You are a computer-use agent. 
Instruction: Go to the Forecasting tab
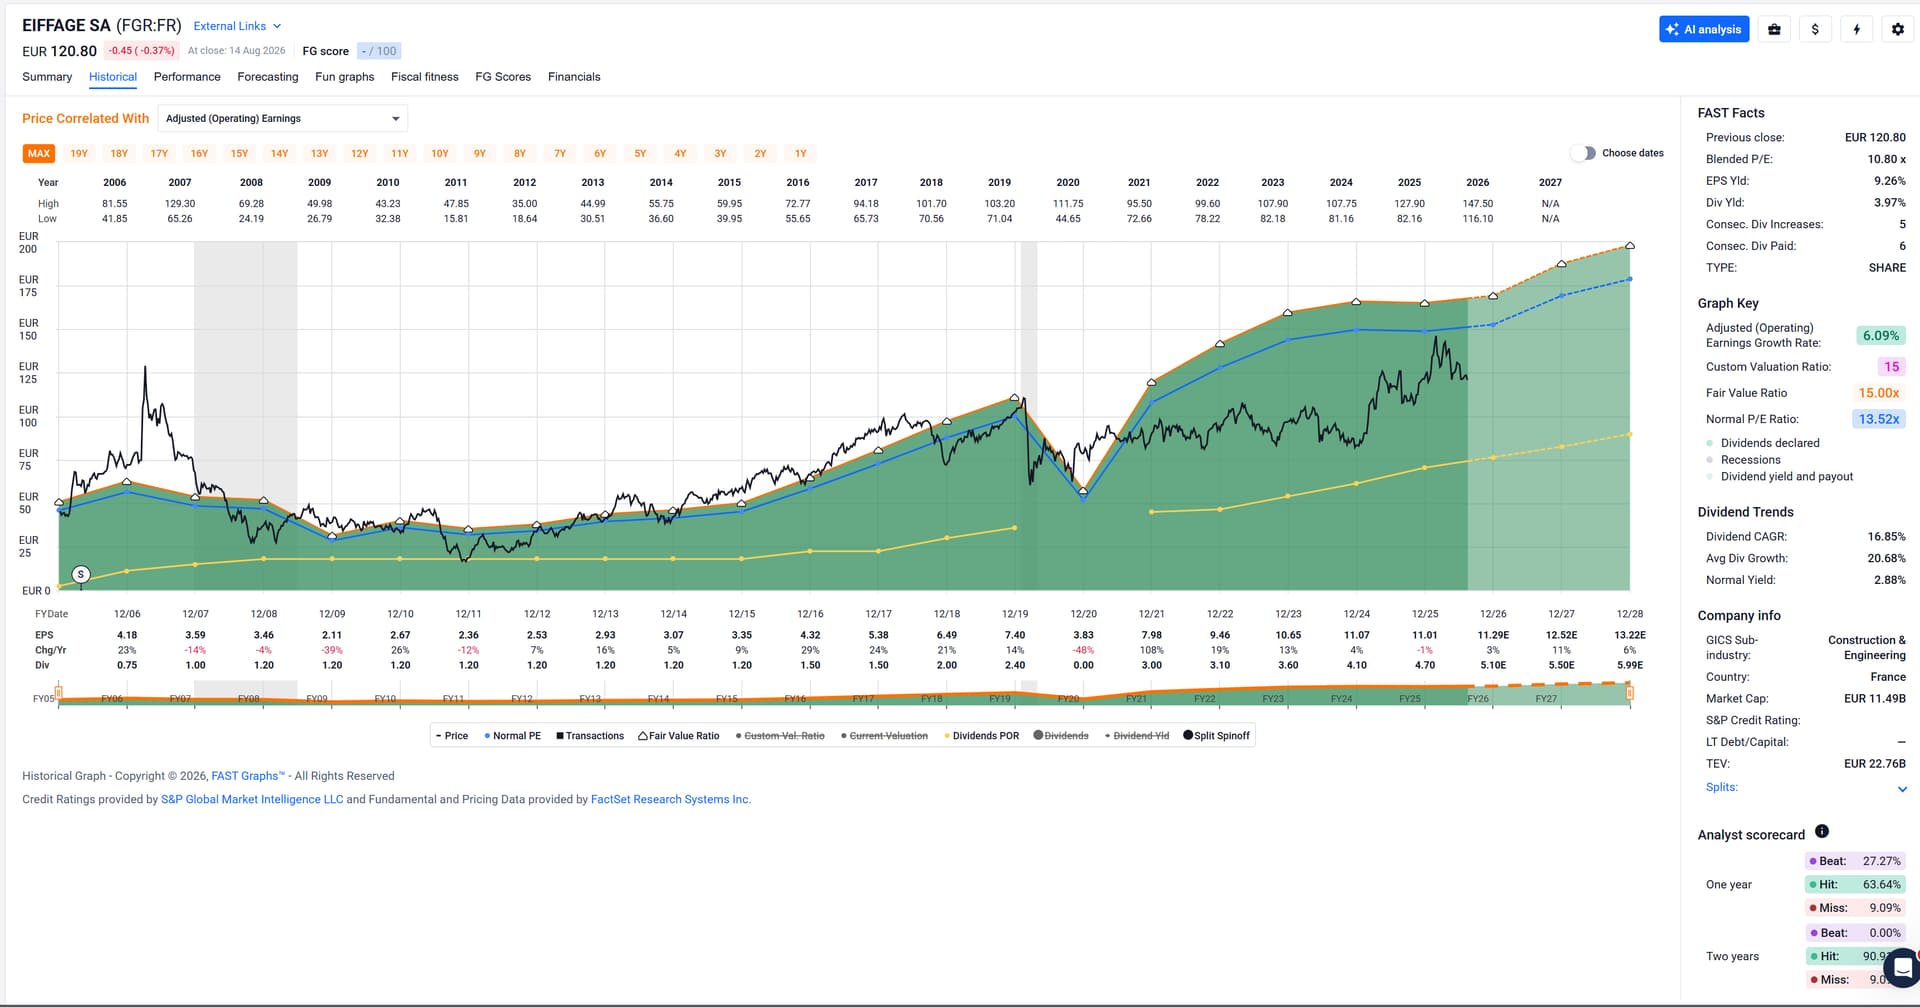point(268,77)
